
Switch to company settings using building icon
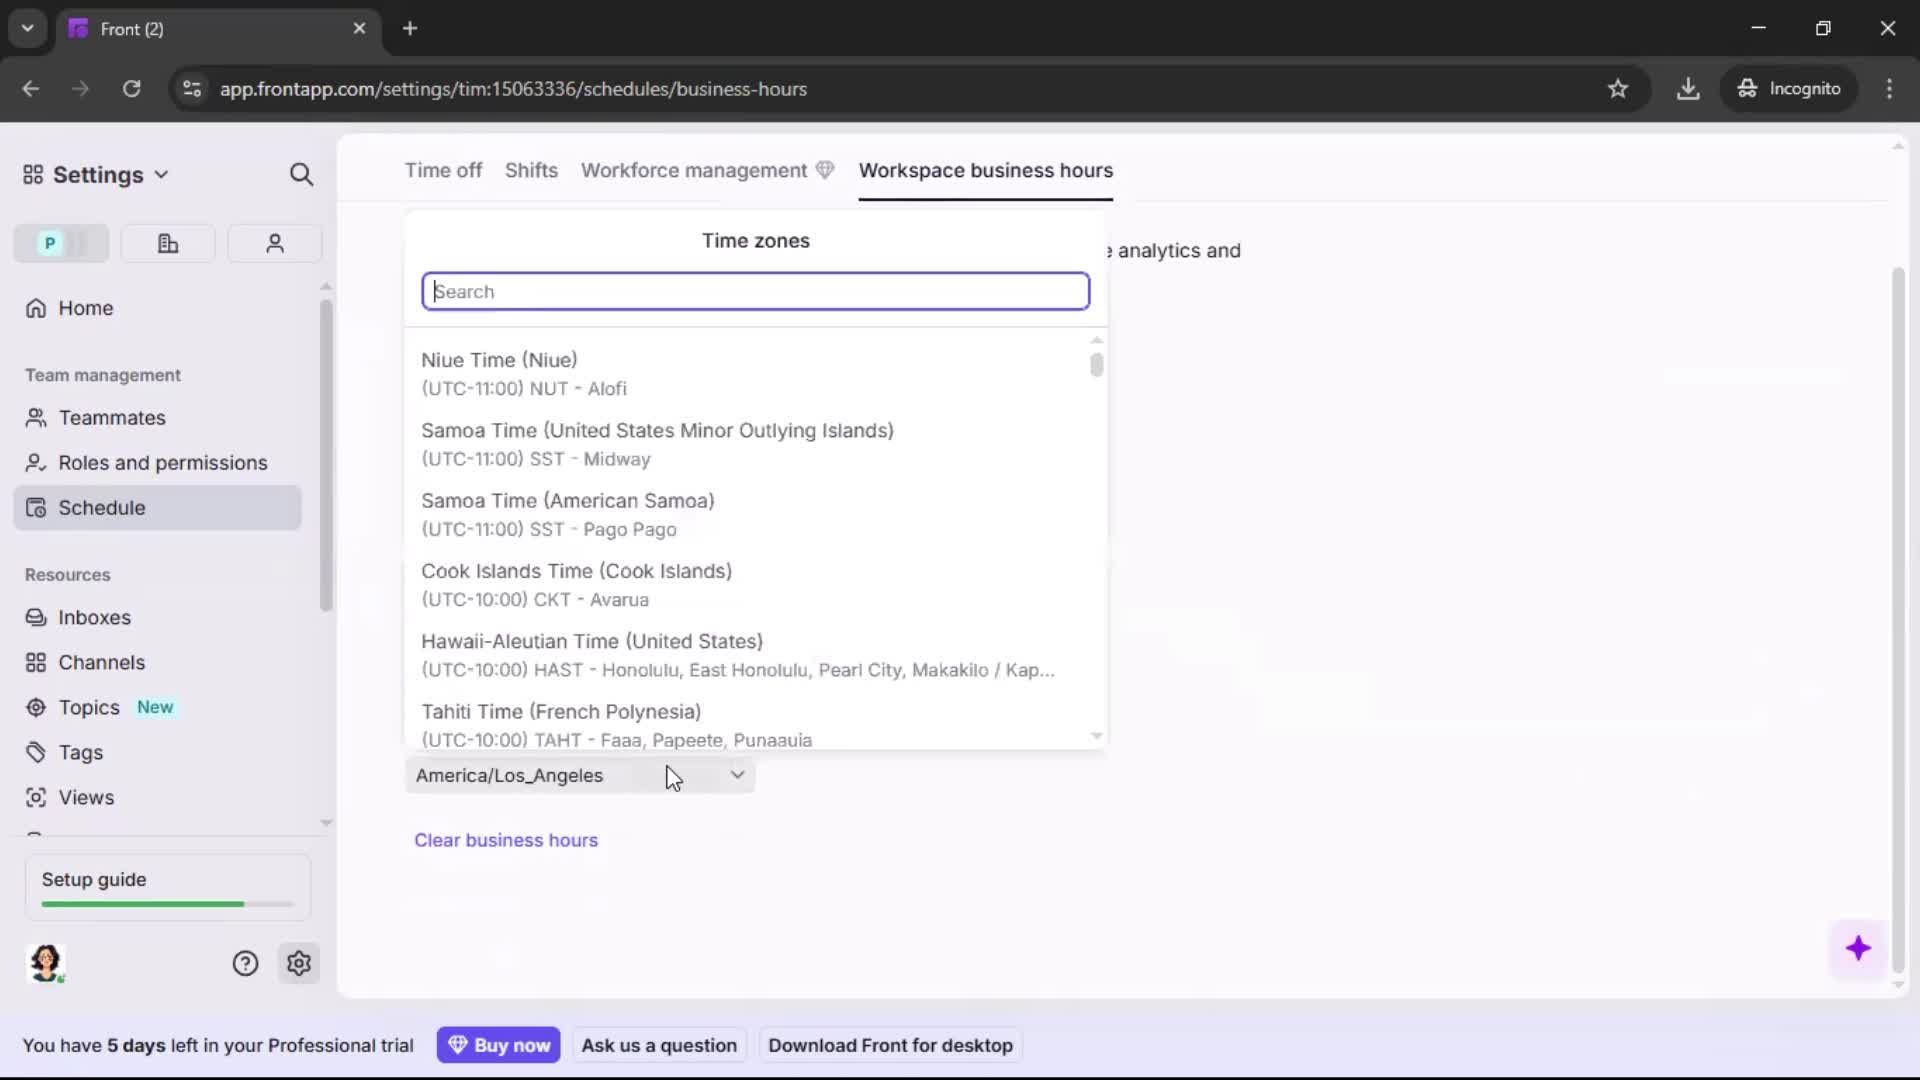(x=167, y=243)
